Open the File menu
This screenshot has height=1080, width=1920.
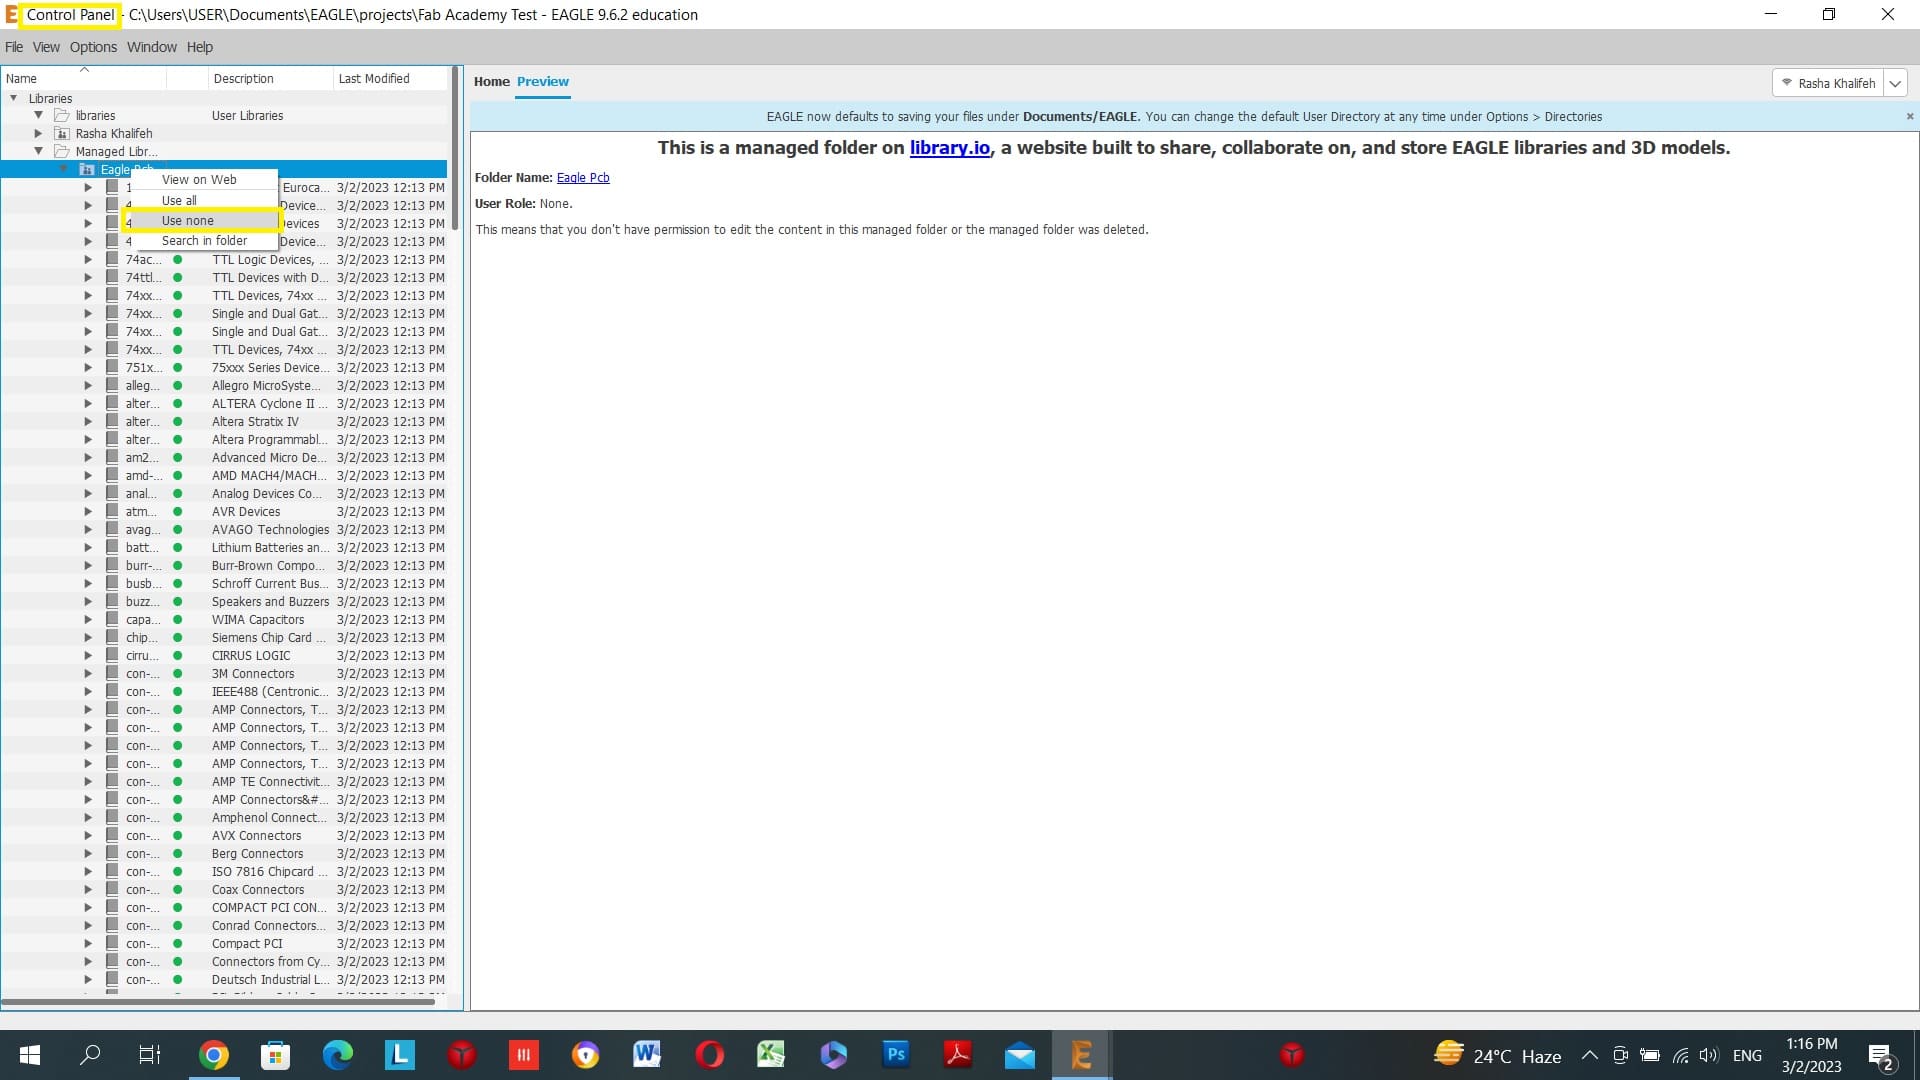14,47
